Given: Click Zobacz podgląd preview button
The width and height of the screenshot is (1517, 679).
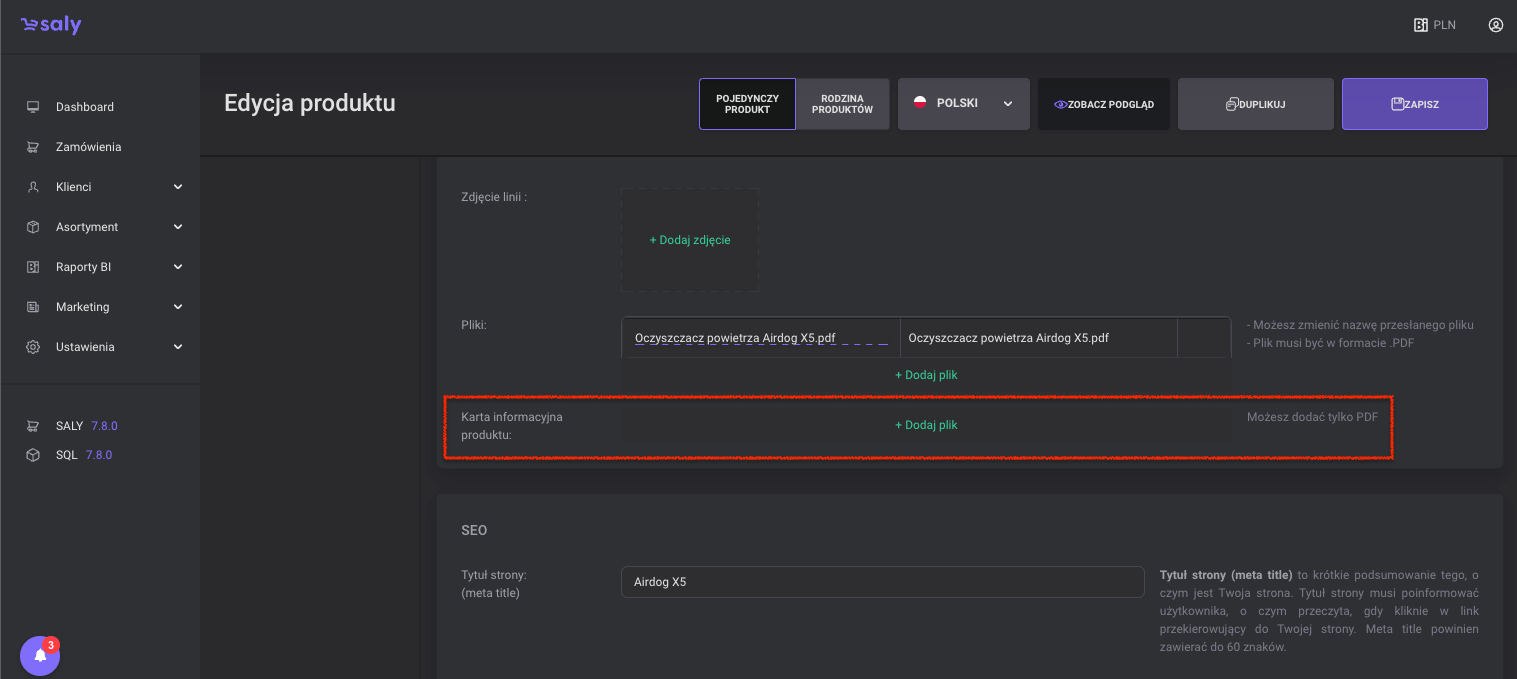Looking at the screenshot, I should coord(1103,104).
